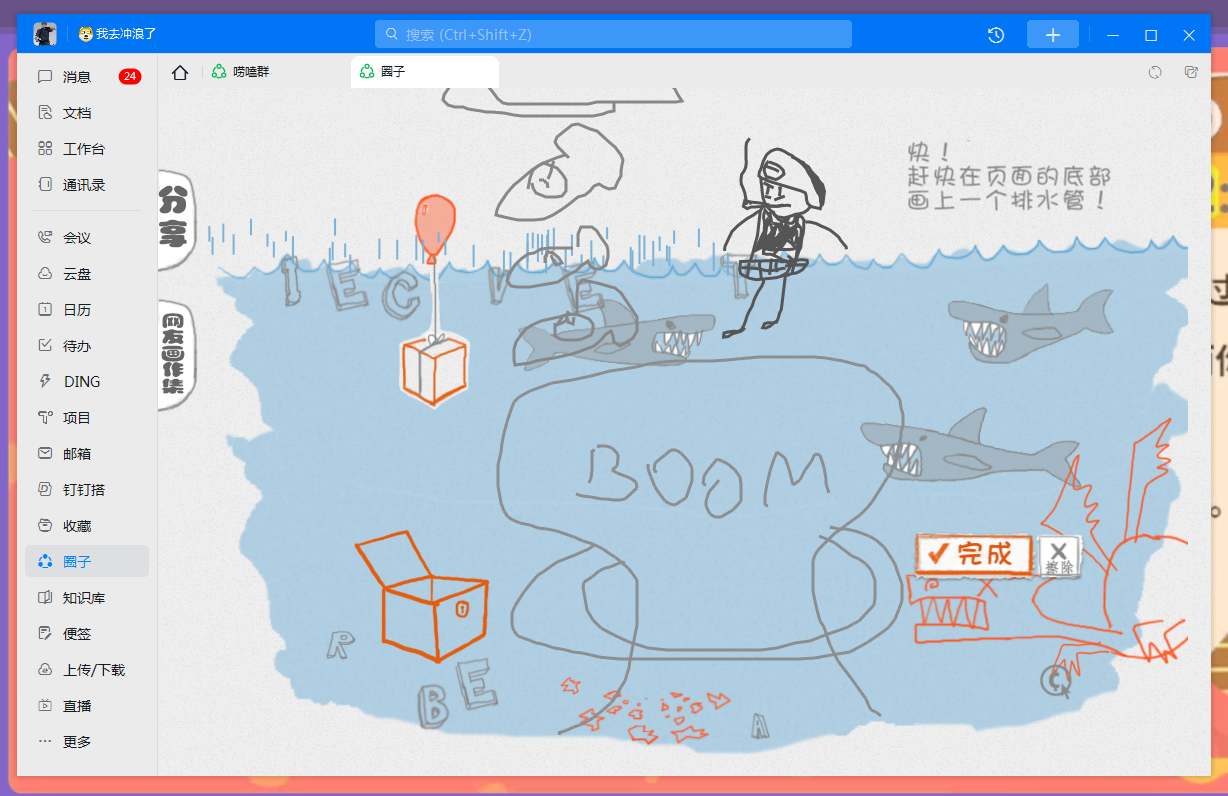Click the open treasure chest drawing
This screenshot has height=796, width=1228.
(x=421, y=596)
